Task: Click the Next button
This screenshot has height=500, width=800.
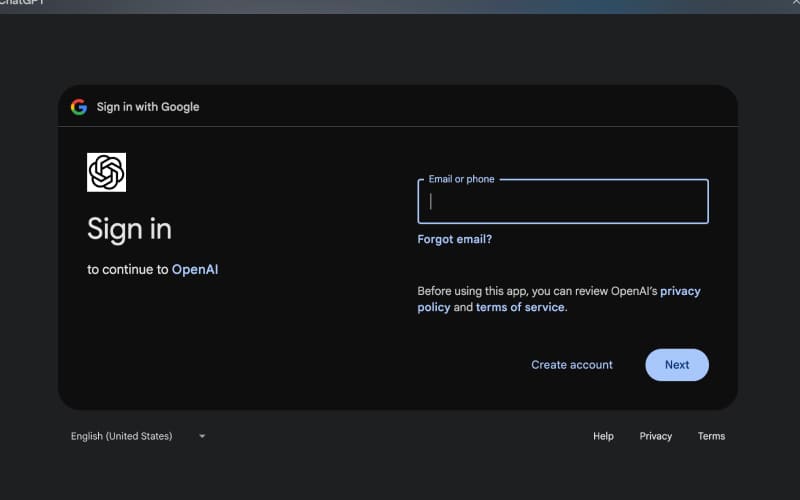Action: point(677,365)
